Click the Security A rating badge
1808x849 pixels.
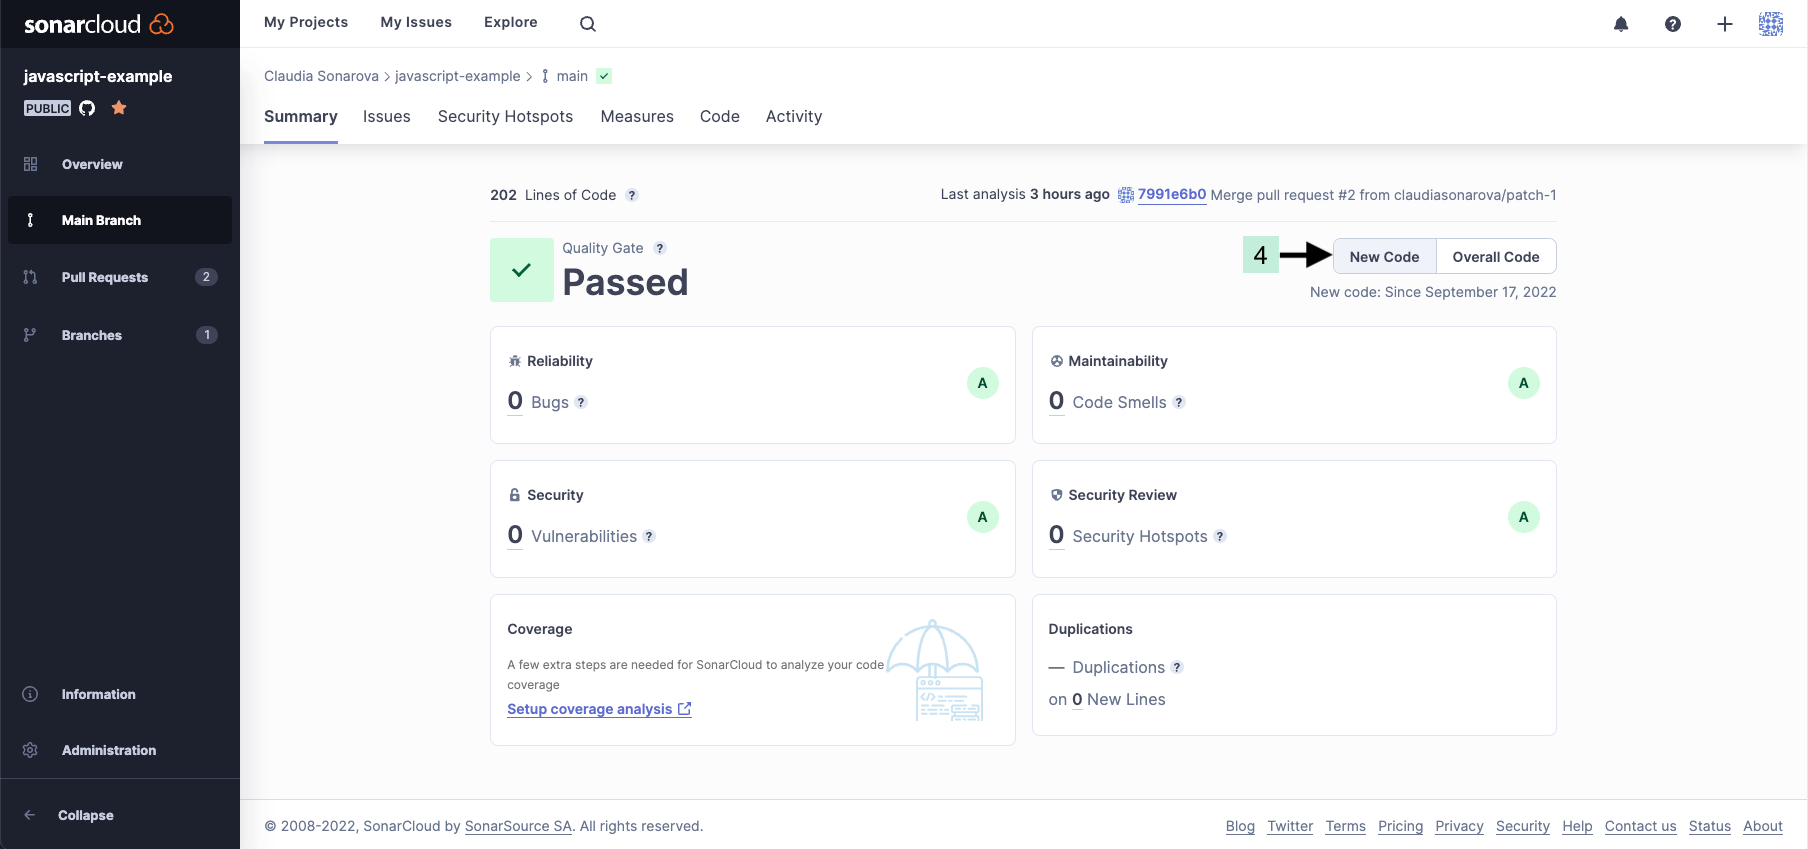(x=983, y=517)
